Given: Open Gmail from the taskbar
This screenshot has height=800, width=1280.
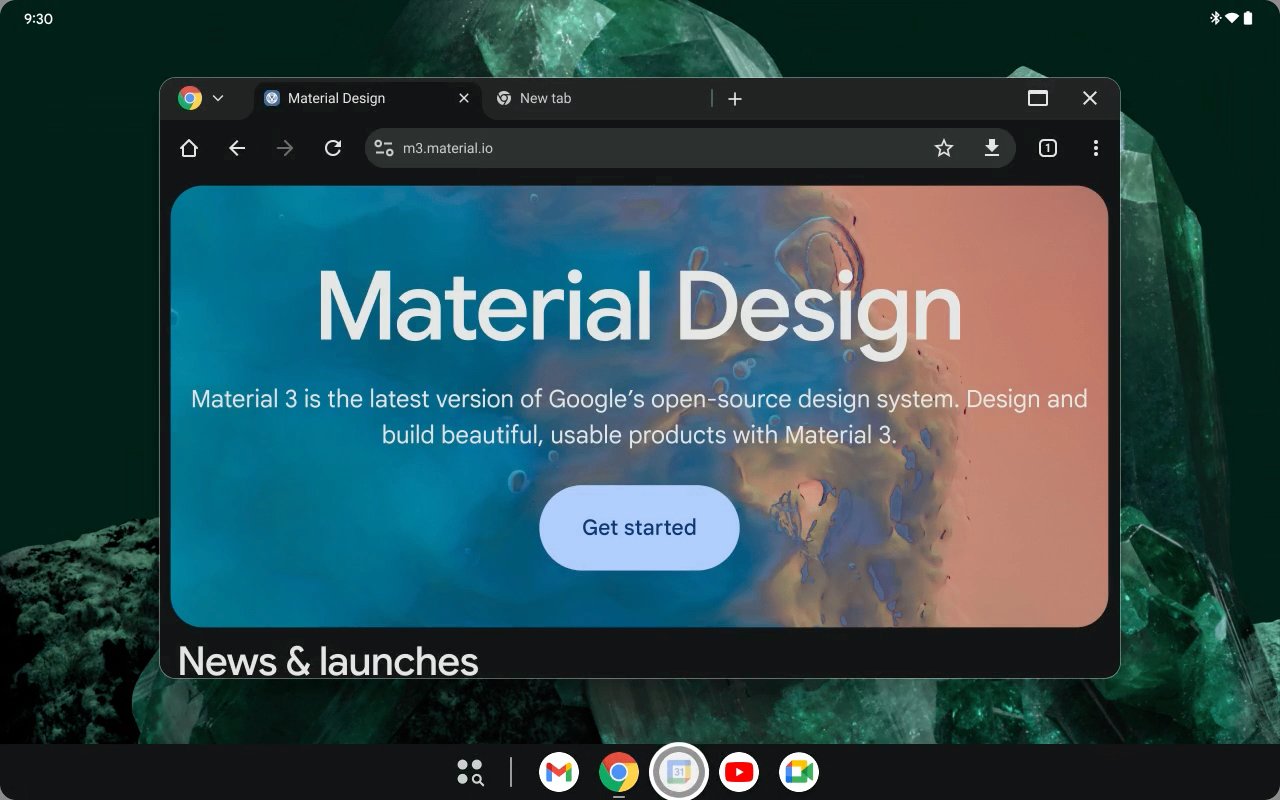Looking at the screenshot, I should point(559,772).
